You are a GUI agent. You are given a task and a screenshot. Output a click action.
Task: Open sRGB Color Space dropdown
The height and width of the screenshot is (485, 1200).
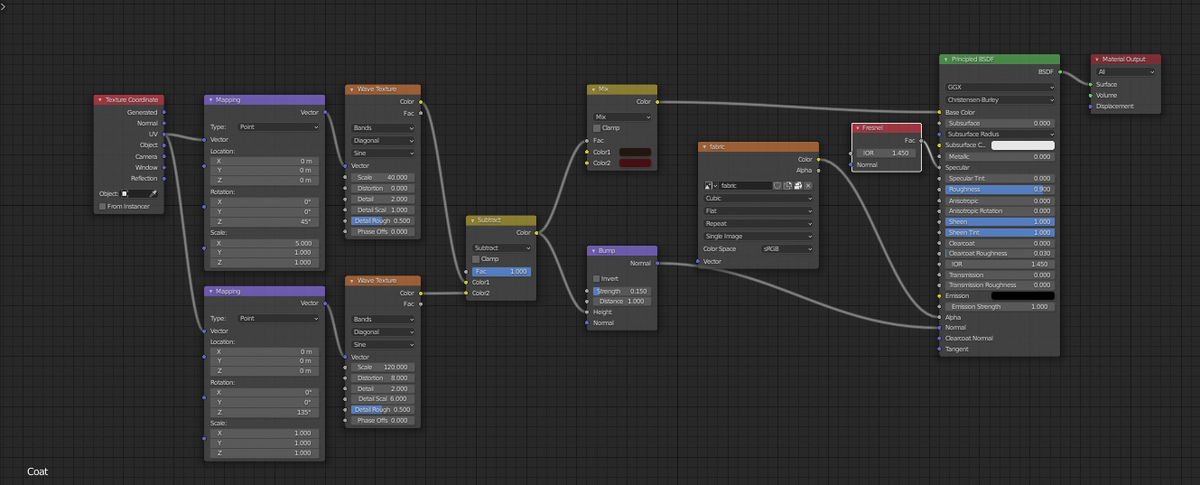tap(787, 249)
